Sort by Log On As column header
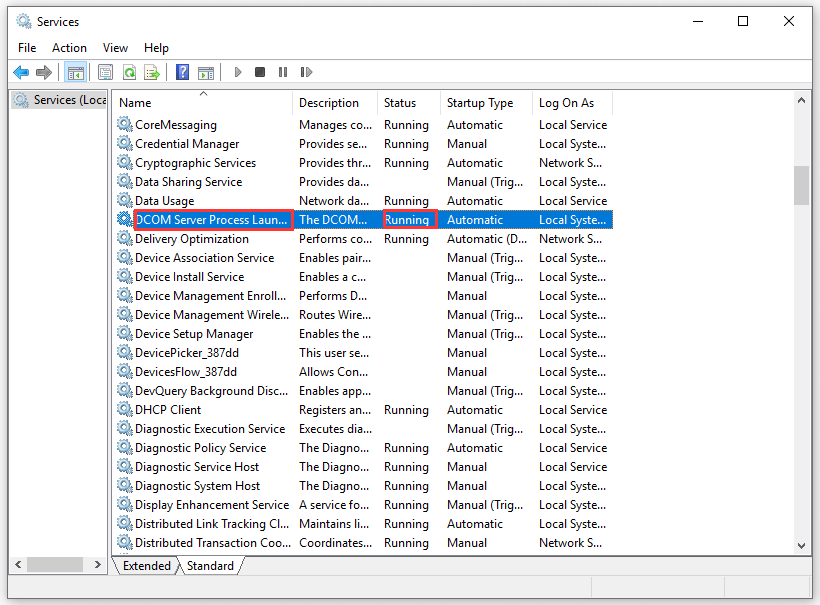 (573, 103)
